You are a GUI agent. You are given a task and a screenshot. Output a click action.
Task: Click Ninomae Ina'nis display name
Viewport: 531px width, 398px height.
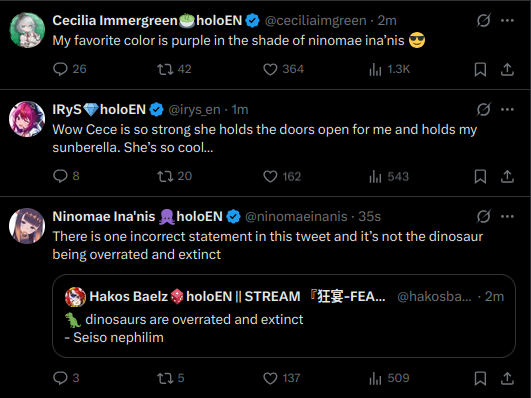pyautogui.click(x=104, y=216)
